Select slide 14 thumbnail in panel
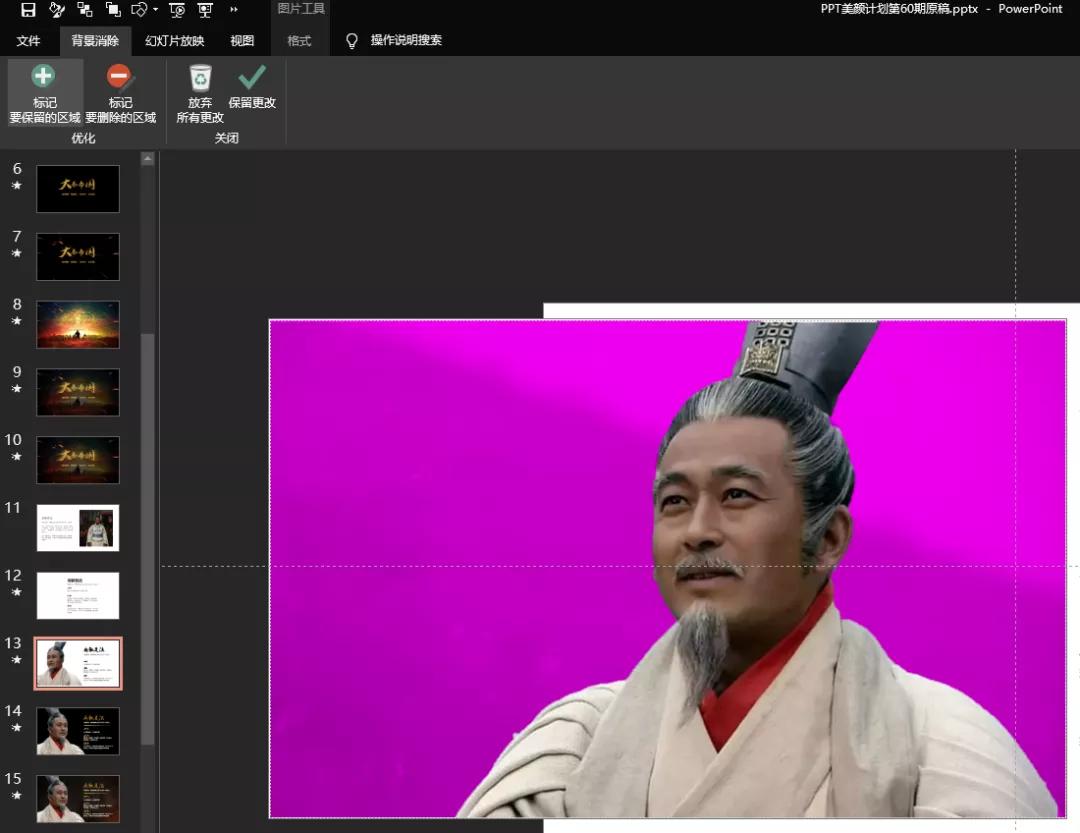 click(x=78, y=730)
